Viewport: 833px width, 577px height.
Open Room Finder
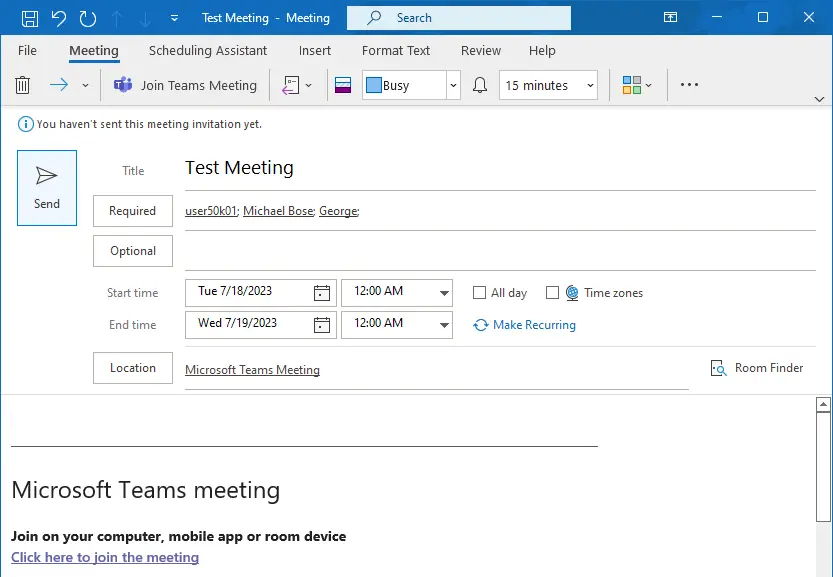pos(757,368)
